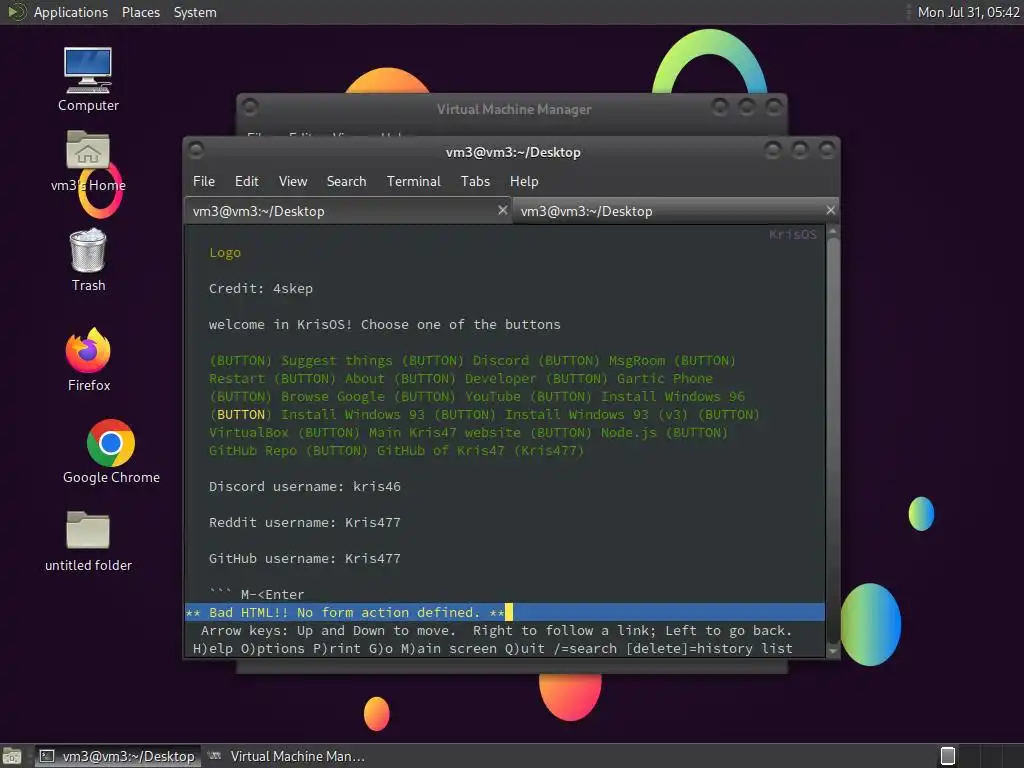Click the terminal window menu button in titlebar
This screenshot has width=1024, height=768.
(x=196, y=151)
